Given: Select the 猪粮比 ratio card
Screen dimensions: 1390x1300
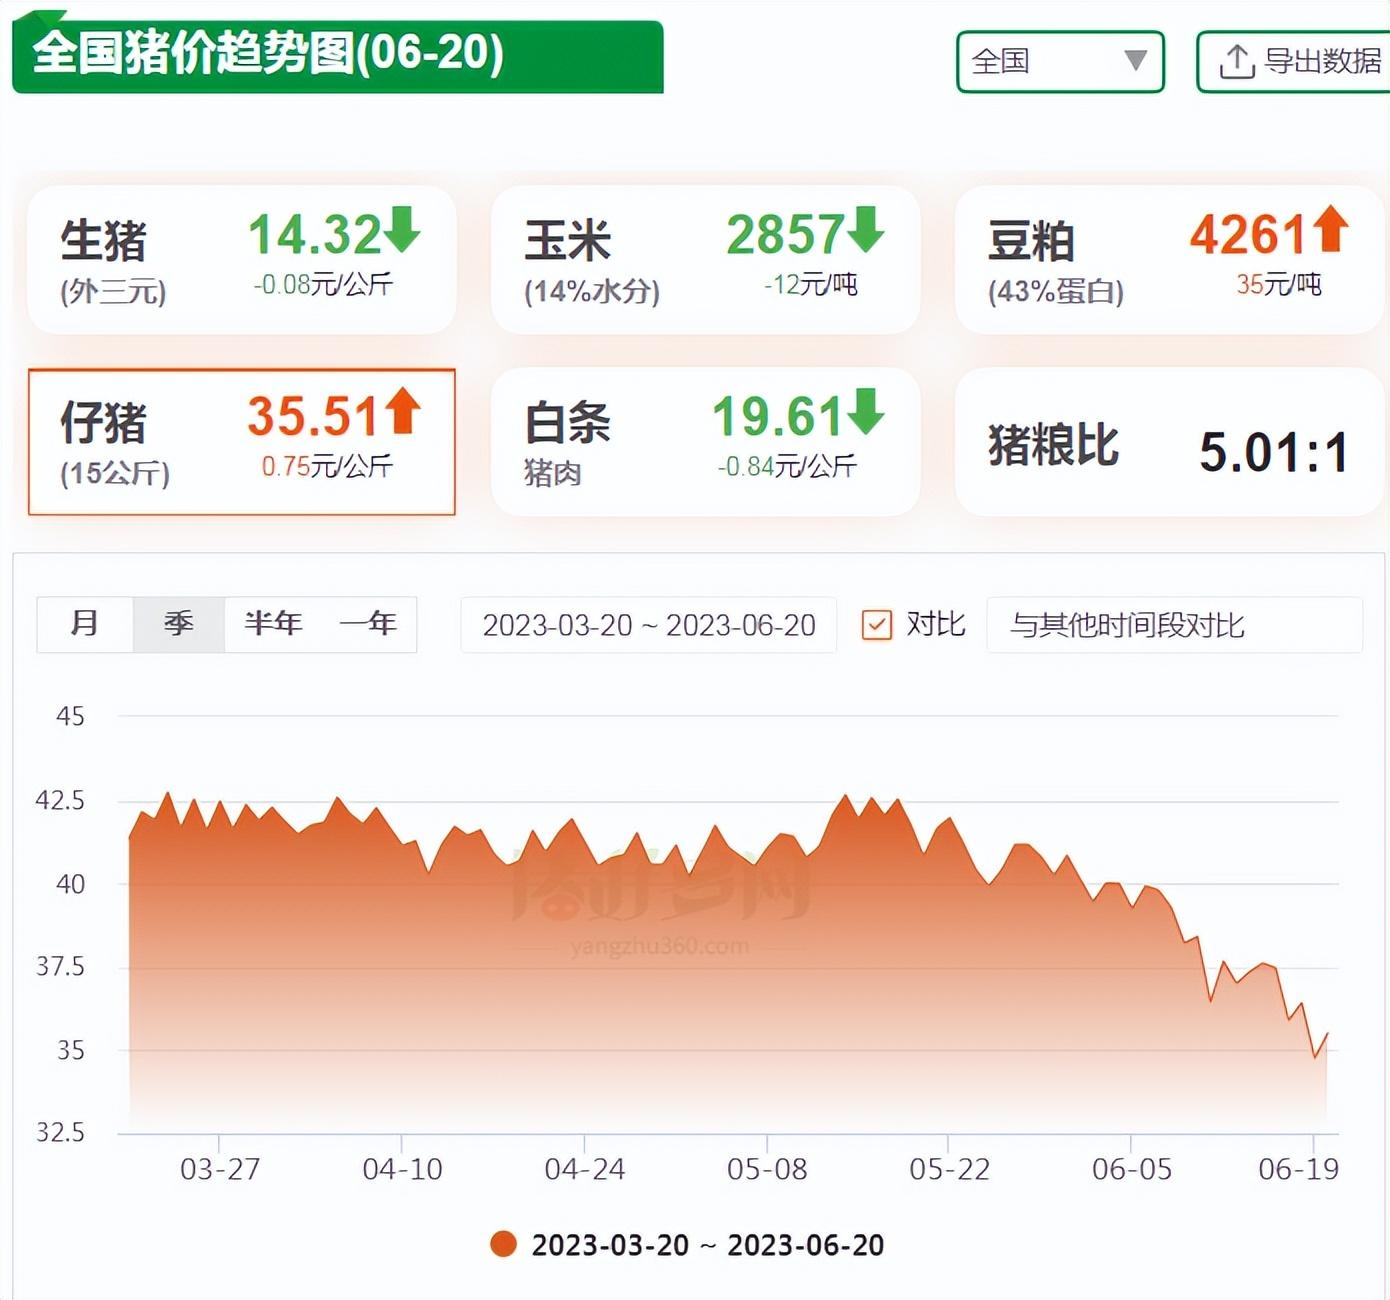Looking at the screenshot, I should (1169, 442).
